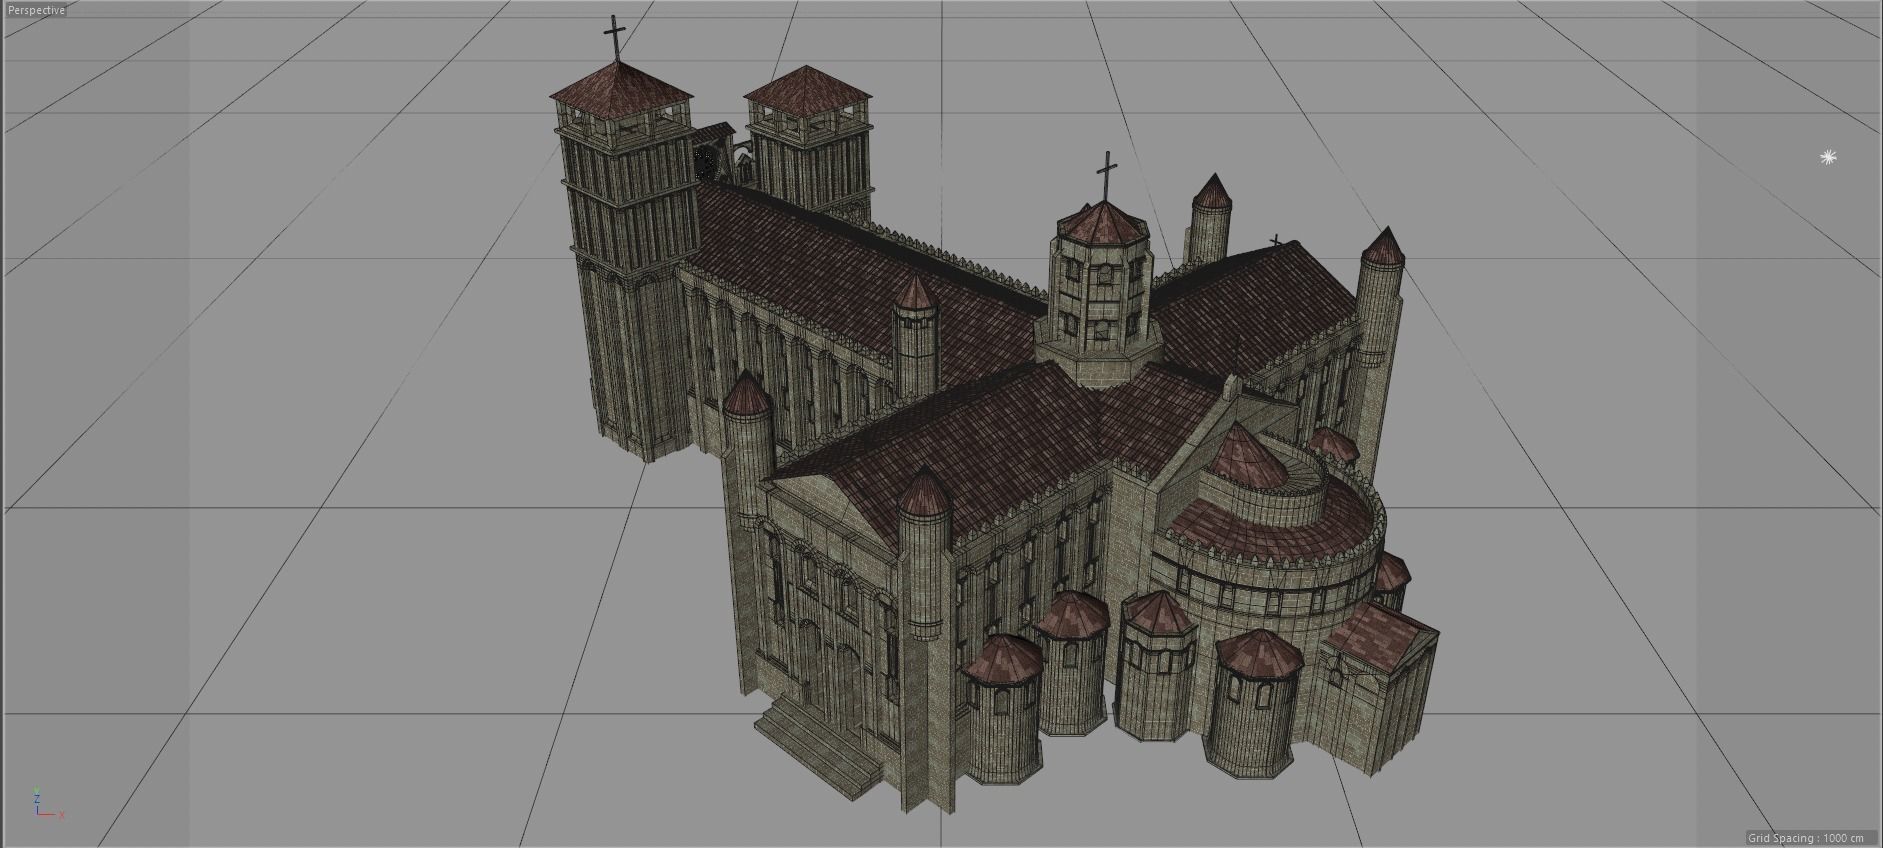The height and width of the screenshot is (848, 1883).
Task: Select the cross atop the front-left bell tower
Action: [x=614, y=38]
